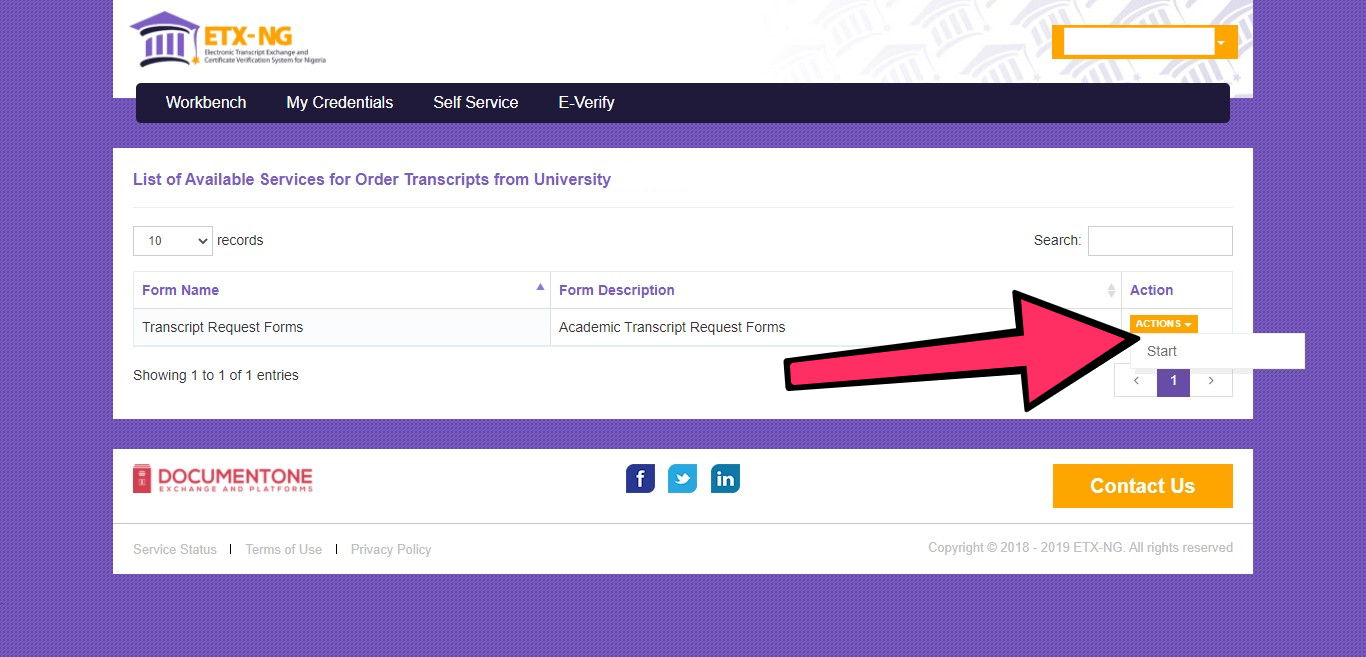
Task: Click Start in the Actions menu
Action: [x=1161, y=351]
